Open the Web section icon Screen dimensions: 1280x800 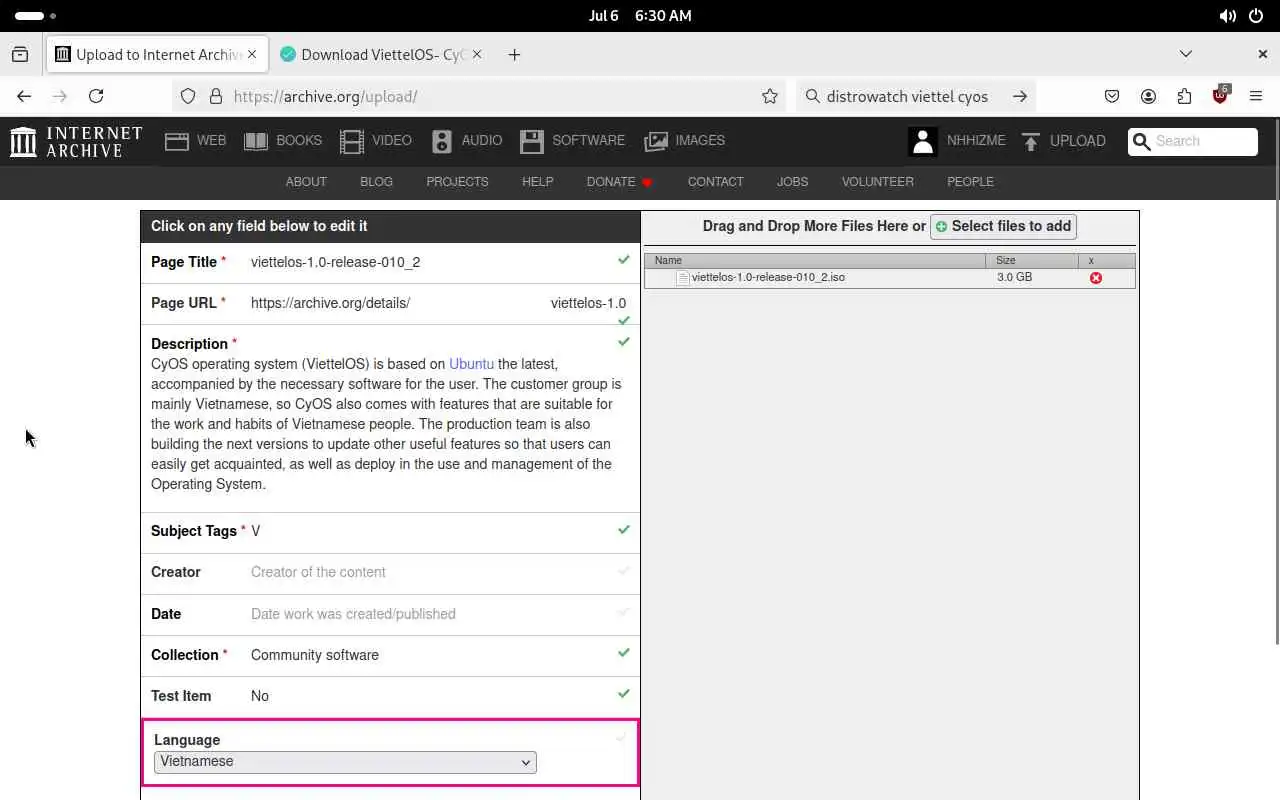pos(177,141)
